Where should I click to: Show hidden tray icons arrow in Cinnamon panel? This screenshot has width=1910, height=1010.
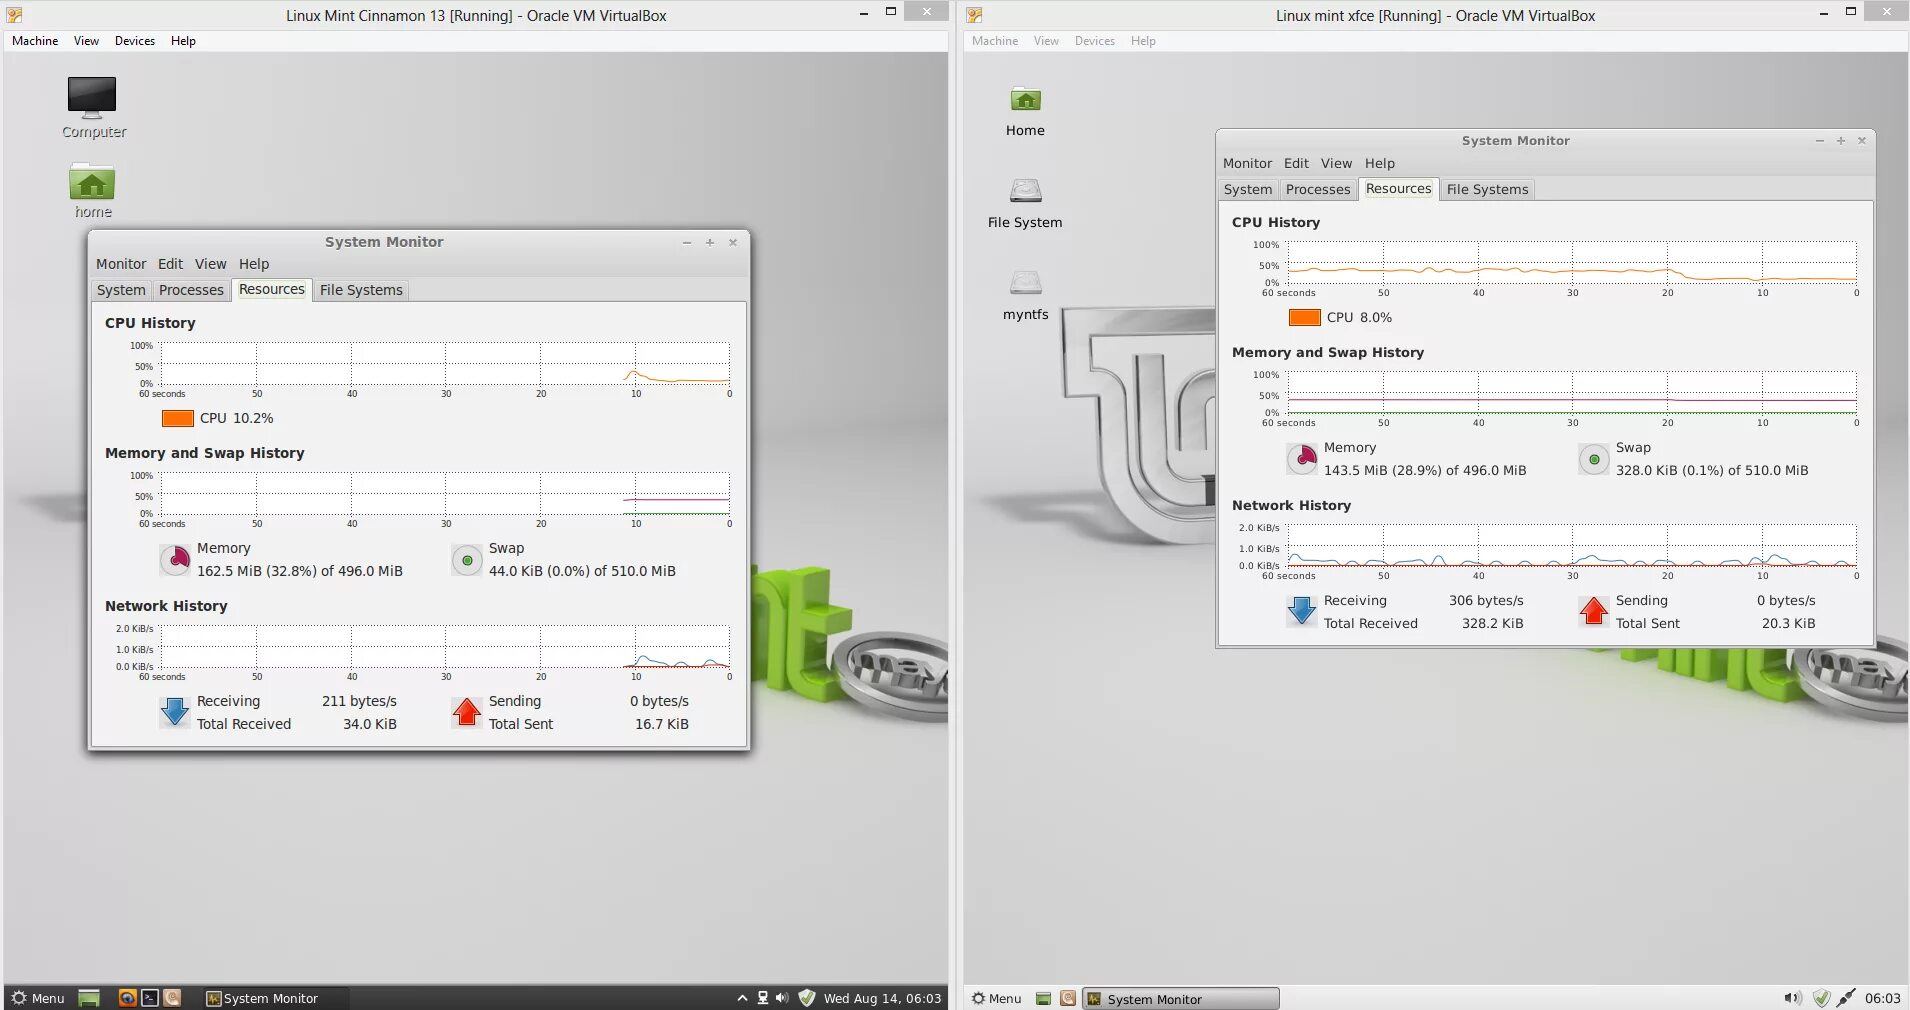point(742,998)
